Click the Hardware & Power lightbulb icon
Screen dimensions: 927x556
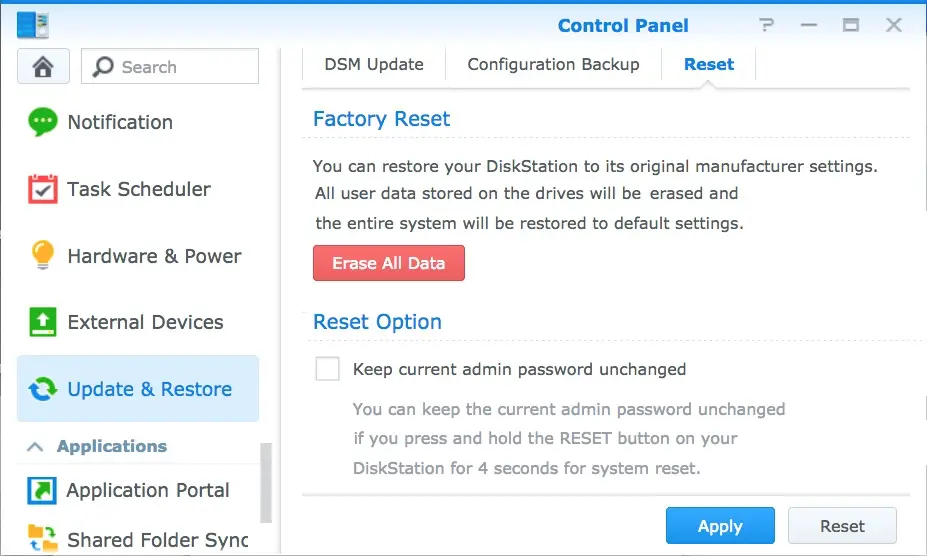(43, 256)
